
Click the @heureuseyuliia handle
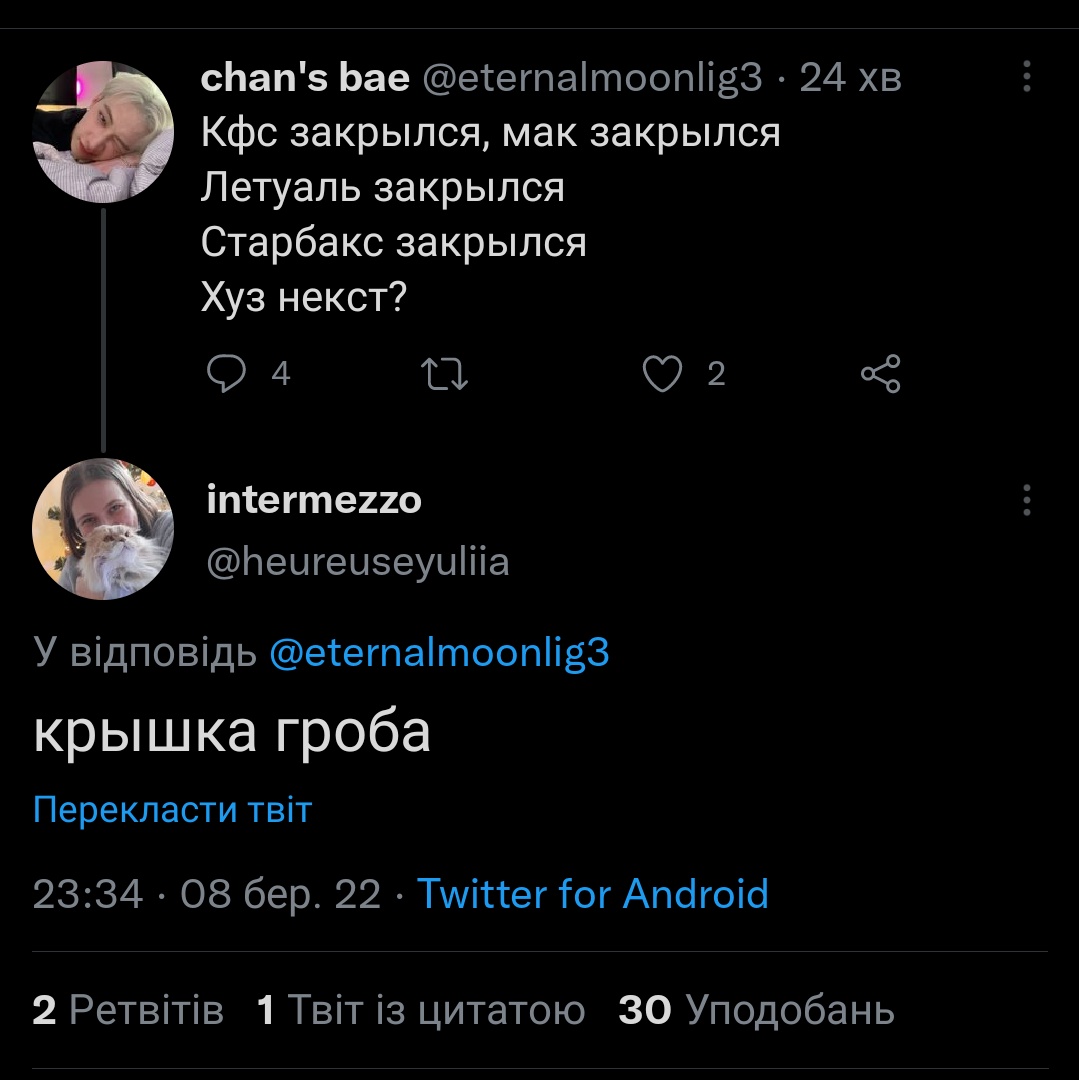click(x=357, y=562)
